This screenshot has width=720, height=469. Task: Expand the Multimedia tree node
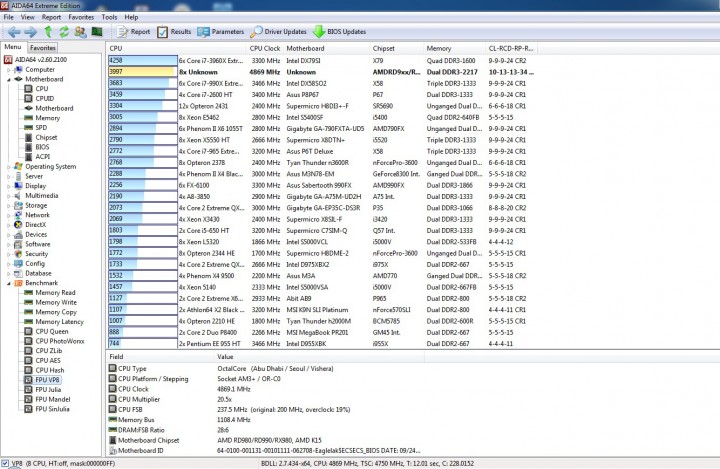(8, 196)
